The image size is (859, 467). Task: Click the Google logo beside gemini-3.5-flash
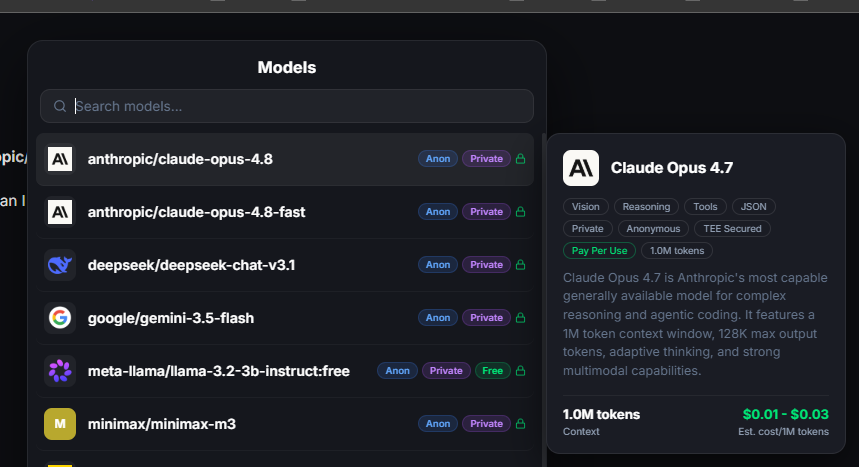click(x=60, y=318)
